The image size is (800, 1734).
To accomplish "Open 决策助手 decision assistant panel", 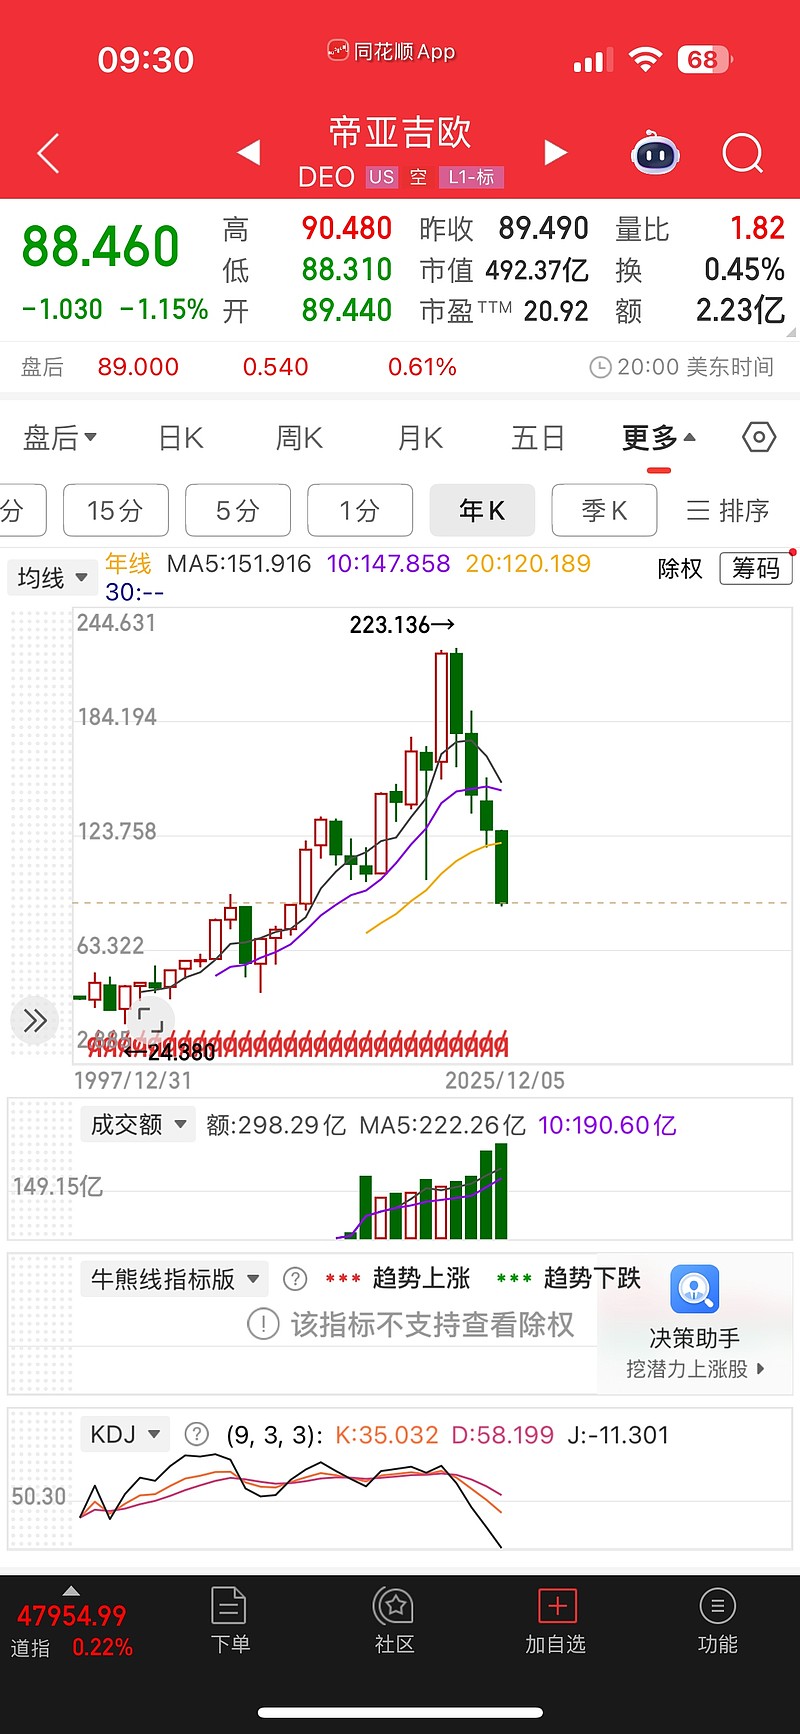I will pyautogui.click(x=695, y=1322).
